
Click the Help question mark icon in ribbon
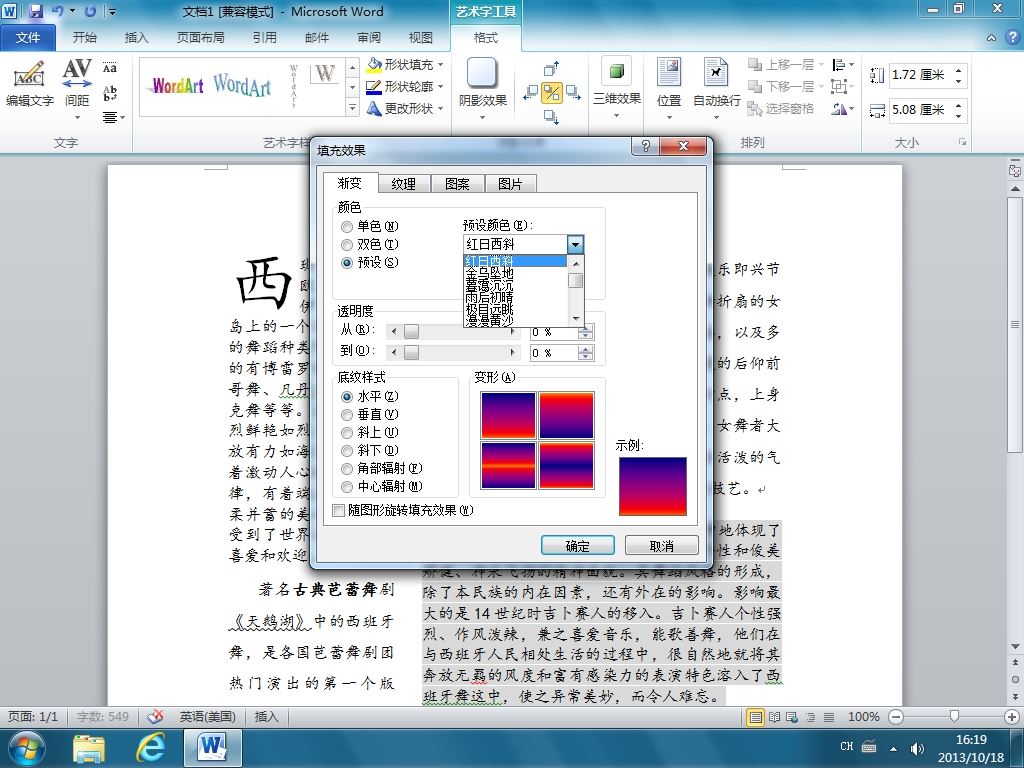[1011, 38]
